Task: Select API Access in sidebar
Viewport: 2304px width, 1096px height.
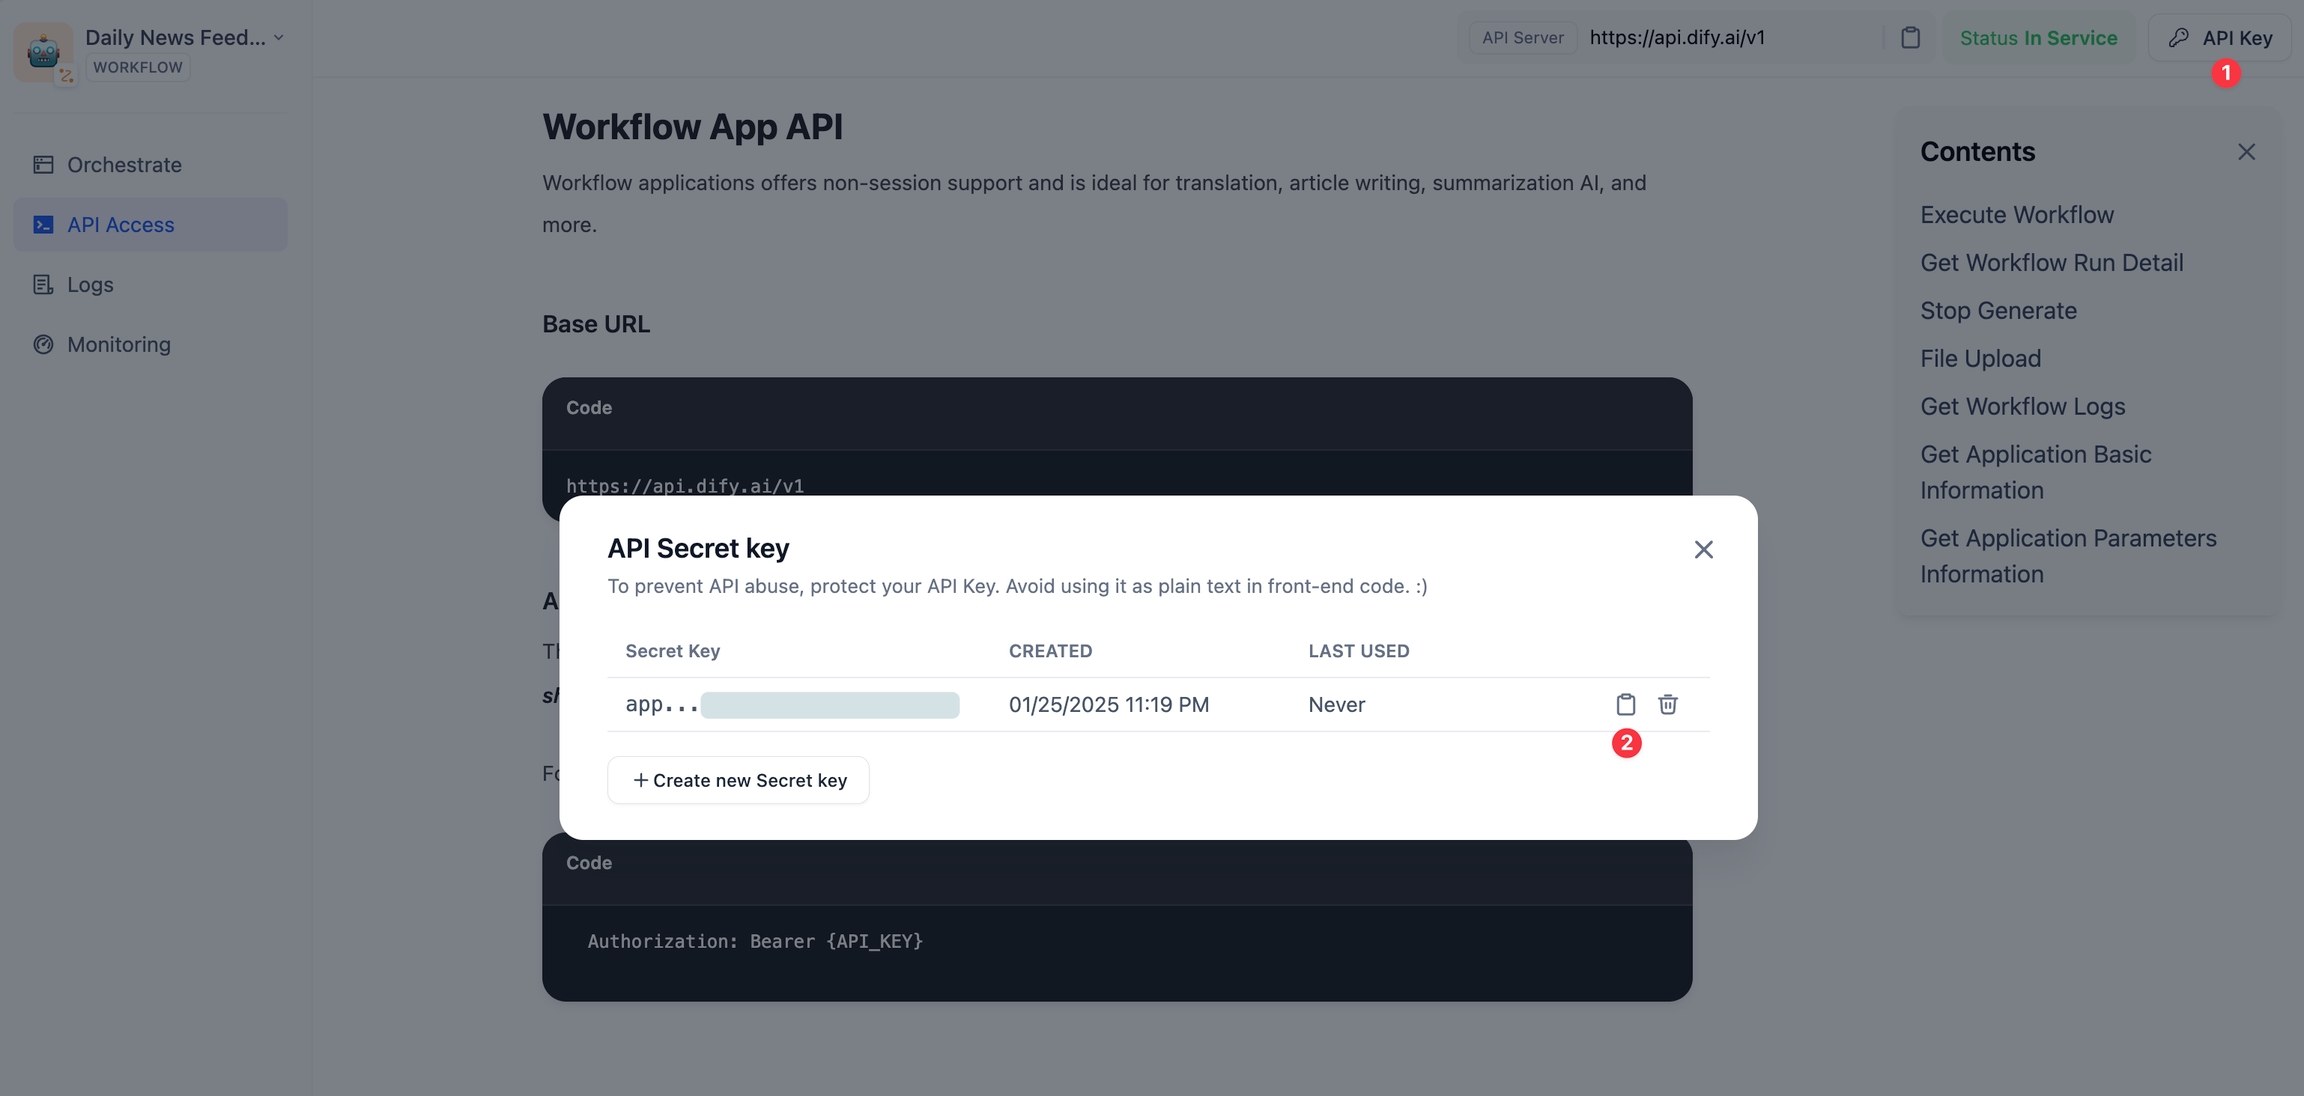Action: pos(120,224)
